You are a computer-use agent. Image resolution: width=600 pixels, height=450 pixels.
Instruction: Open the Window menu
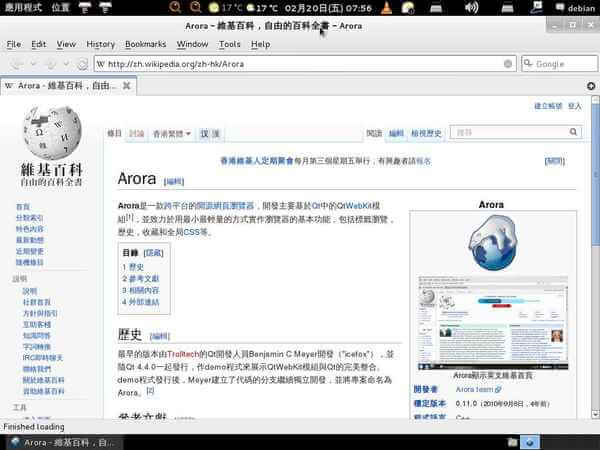192,44
